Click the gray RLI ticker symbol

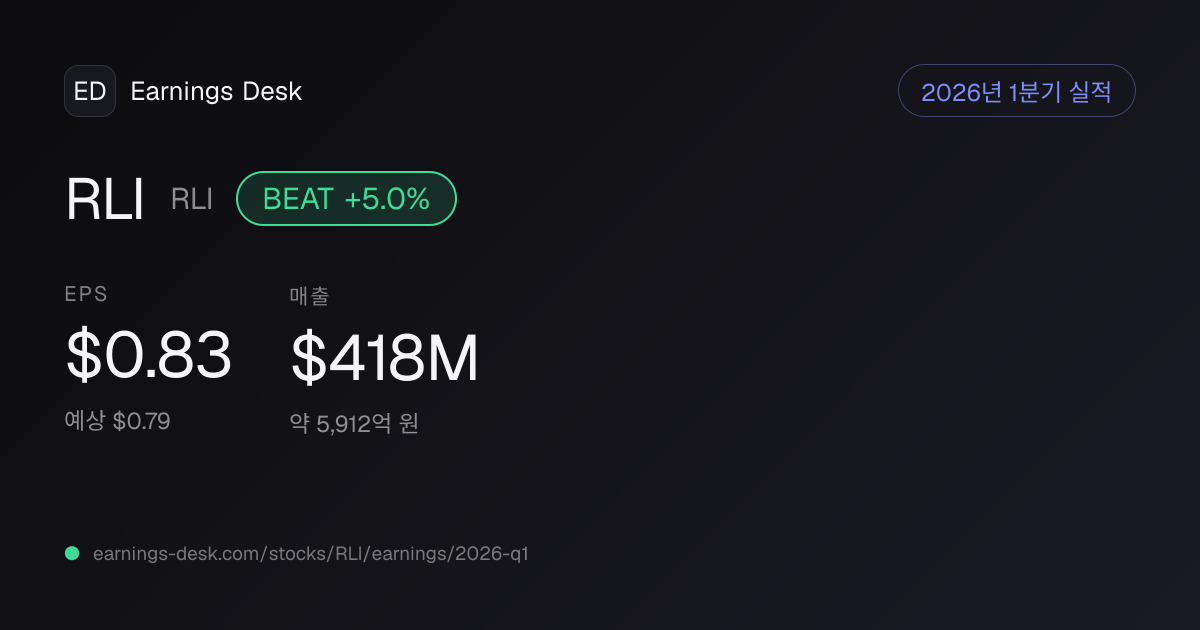[x=192, y=199]
